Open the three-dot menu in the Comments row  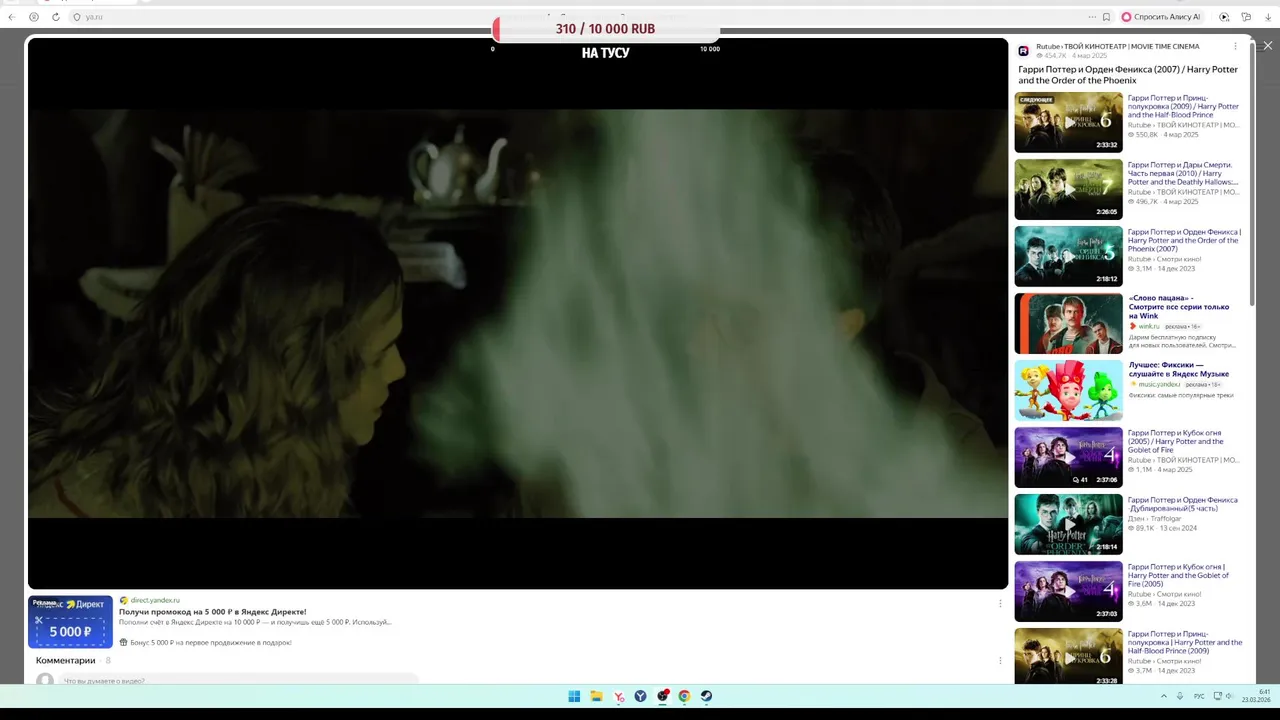click(1000, 660)
